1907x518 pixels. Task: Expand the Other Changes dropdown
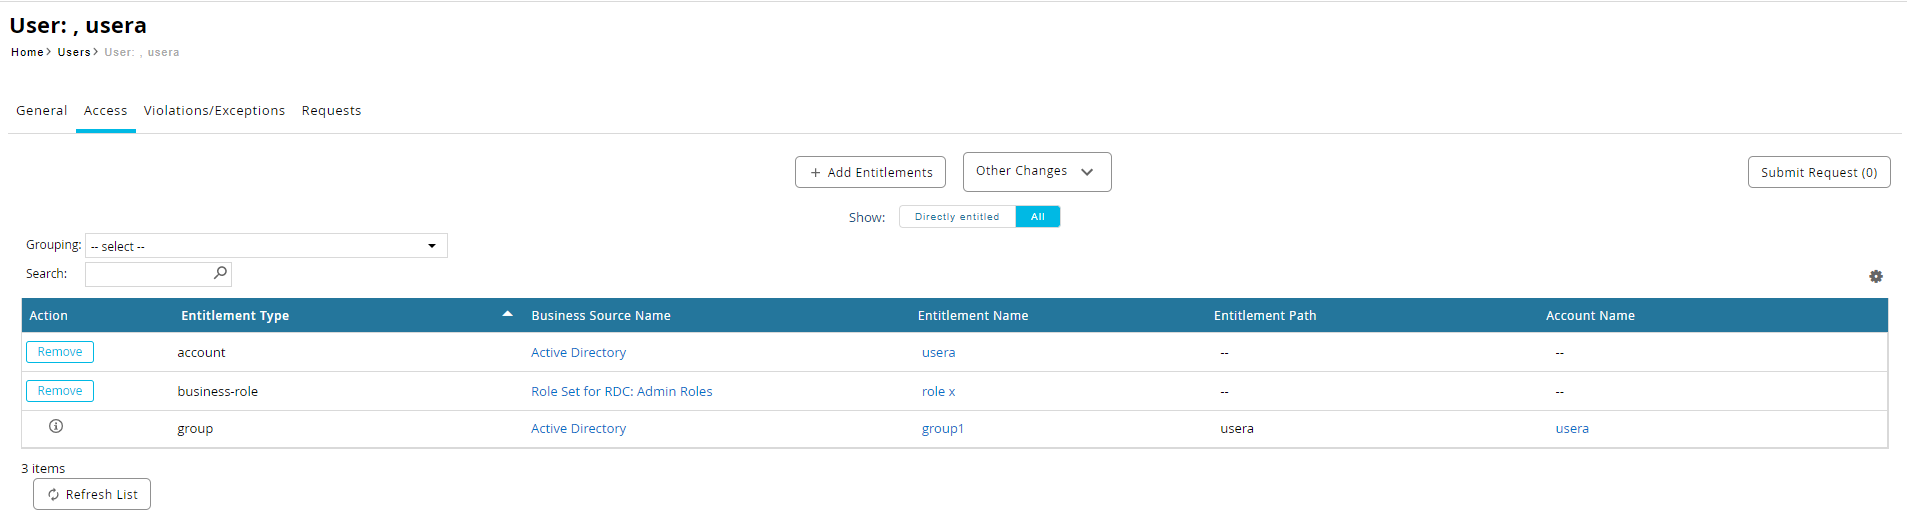pos(1036,172)
